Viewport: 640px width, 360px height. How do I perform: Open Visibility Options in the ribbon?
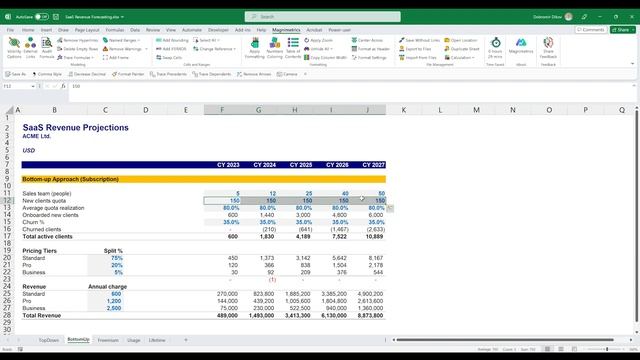[x=14, y=48]
